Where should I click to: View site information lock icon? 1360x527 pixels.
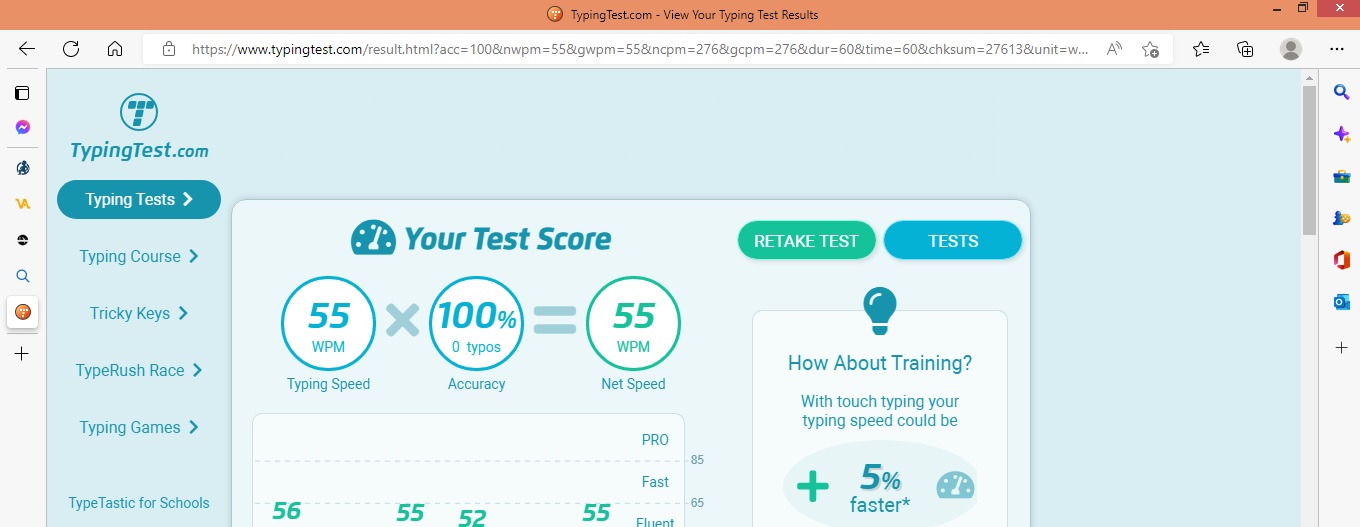tap(169, 48)
